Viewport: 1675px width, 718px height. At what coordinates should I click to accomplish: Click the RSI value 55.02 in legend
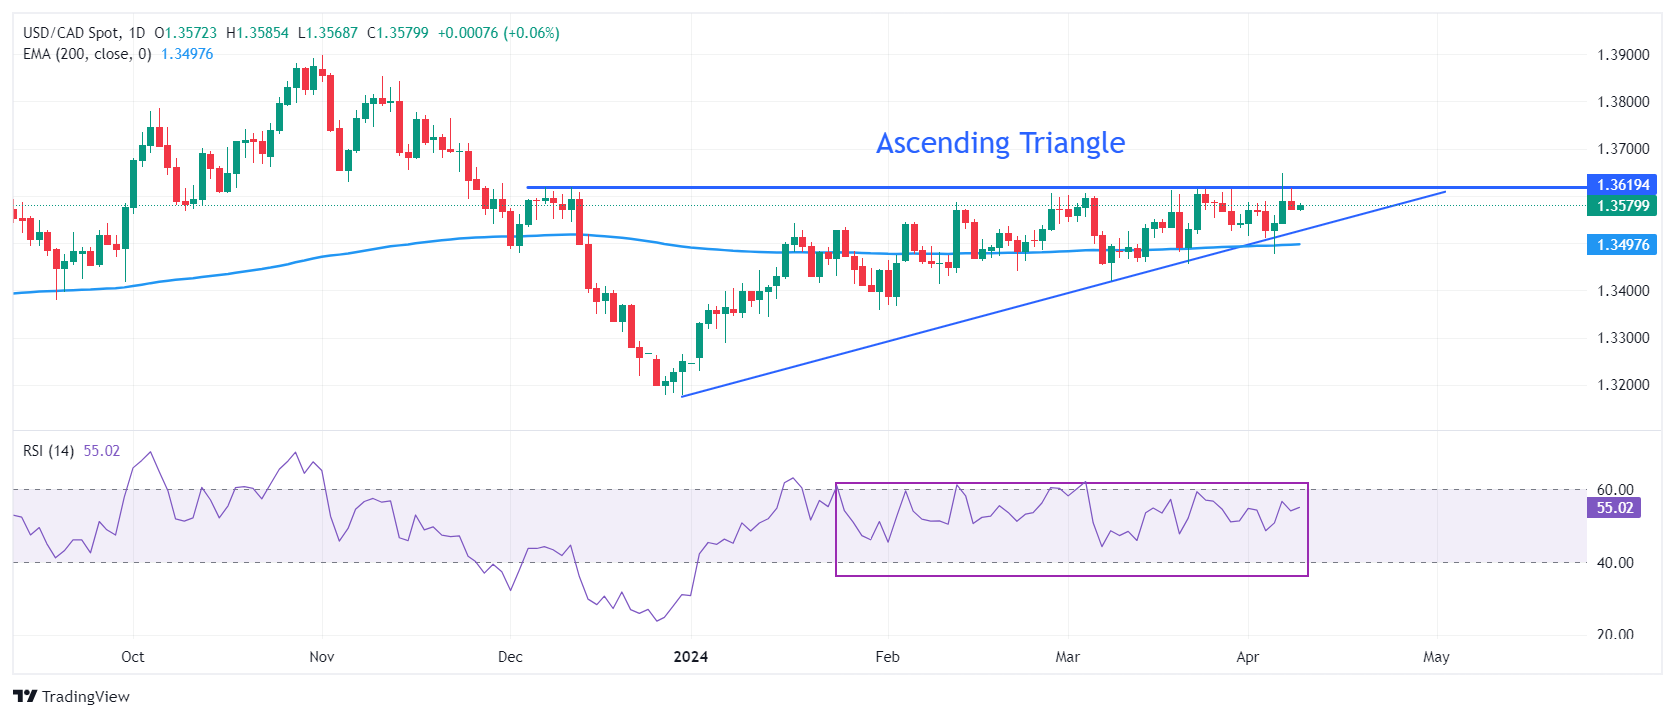click(x=101, y=451)
